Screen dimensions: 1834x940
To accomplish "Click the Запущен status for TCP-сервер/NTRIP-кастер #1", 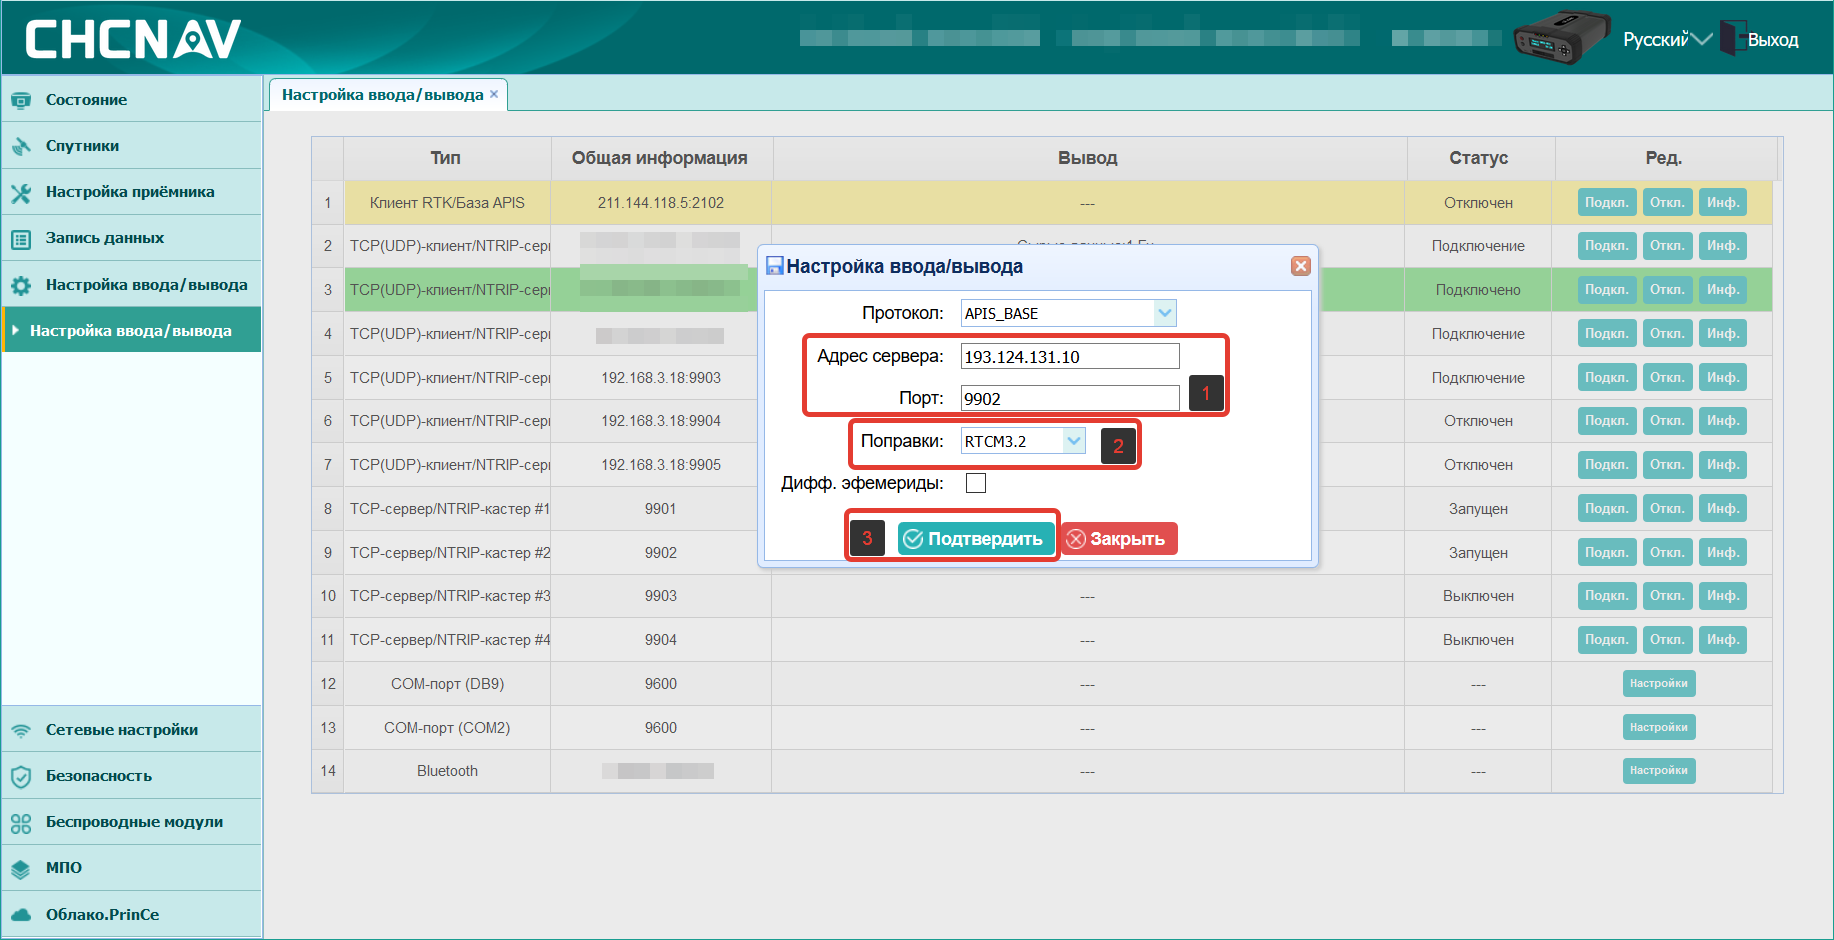I will [1478, 509].
